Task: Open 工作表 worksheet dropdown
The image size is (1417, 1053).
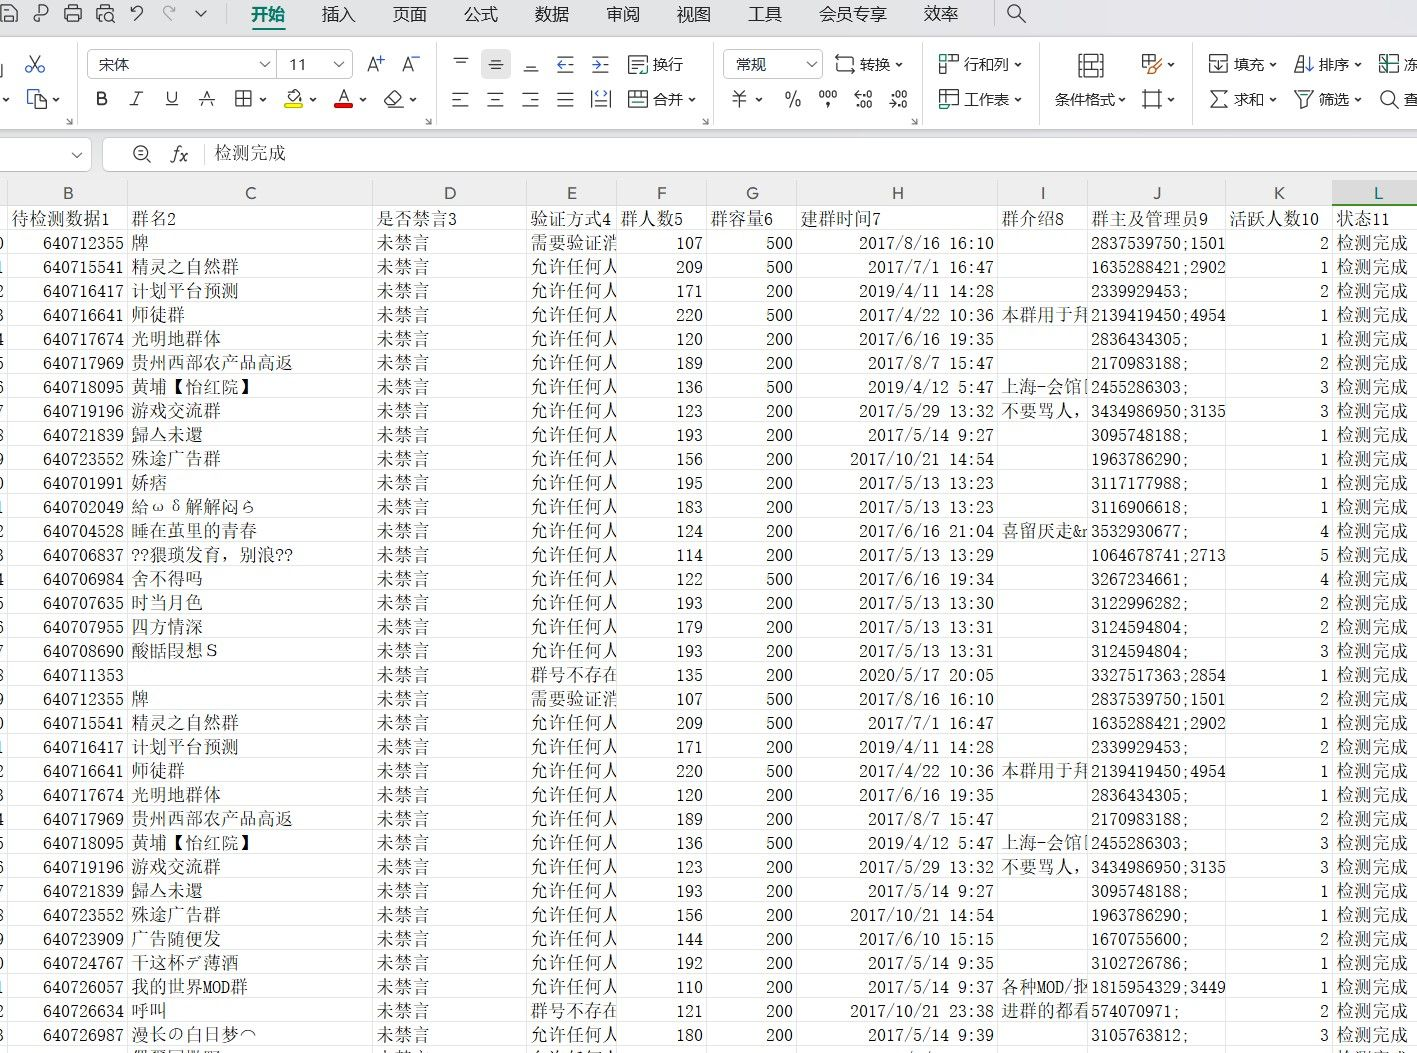Action: point(980,99)
